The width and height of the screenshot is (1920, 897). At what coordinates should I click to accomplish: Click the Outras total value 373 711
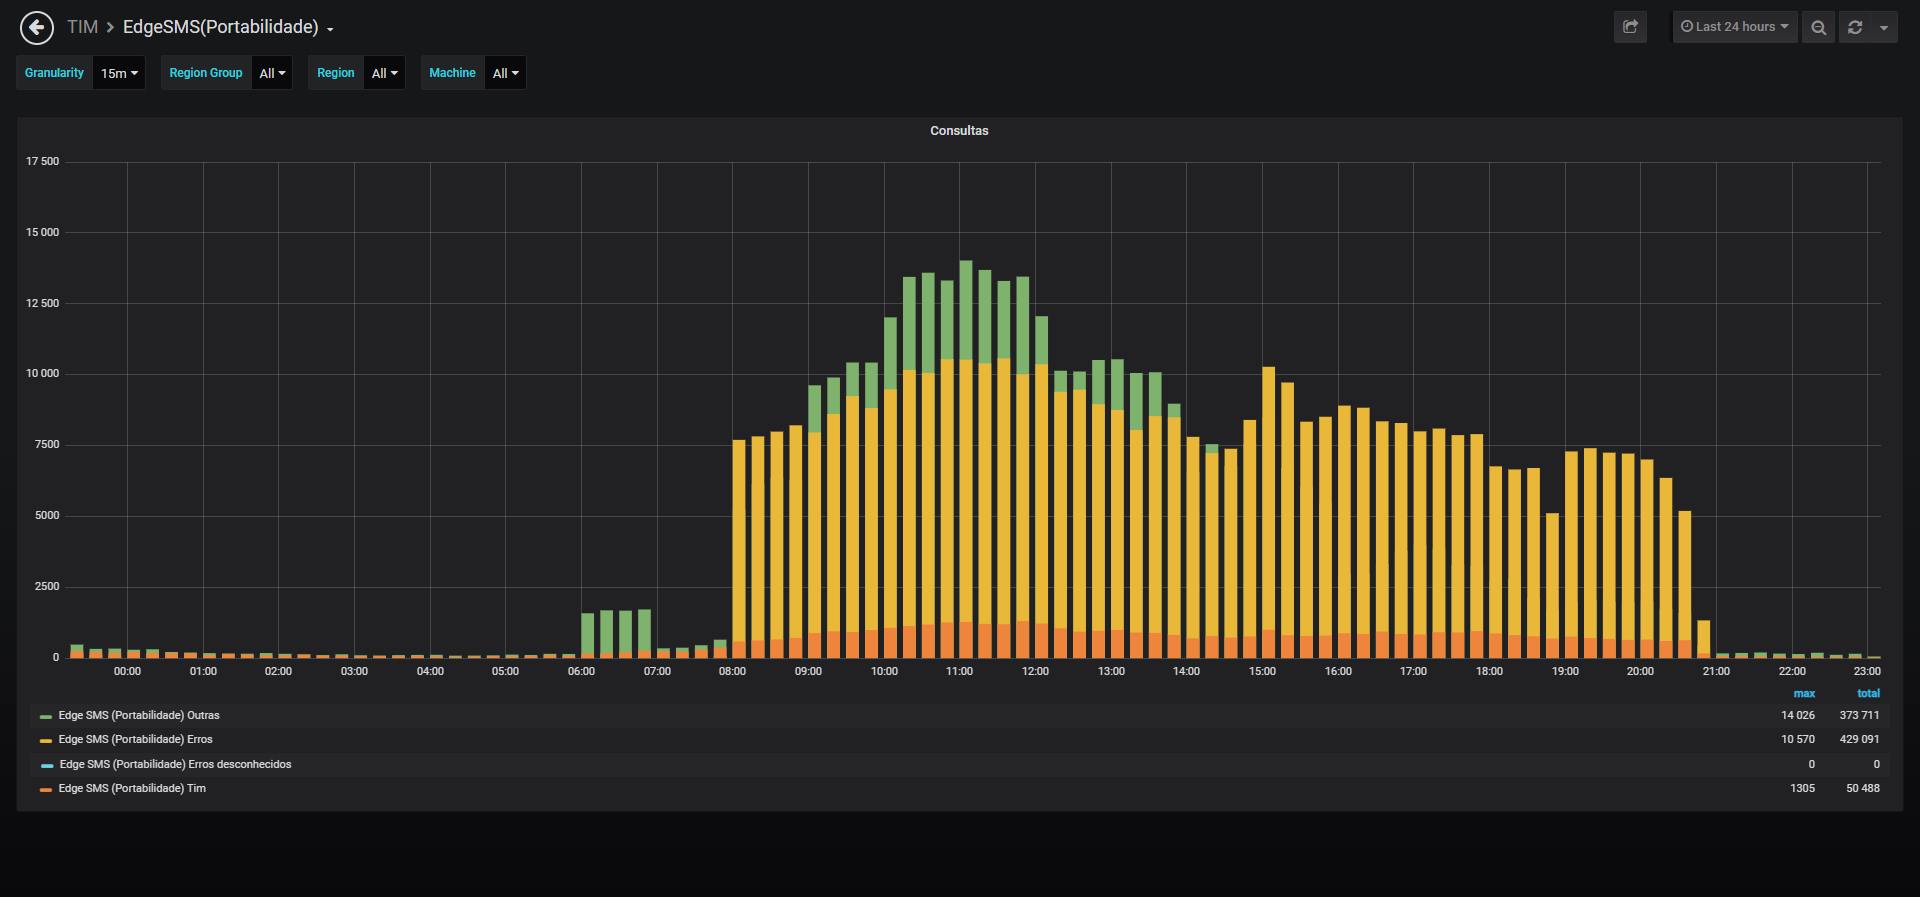click(1860, 716)
